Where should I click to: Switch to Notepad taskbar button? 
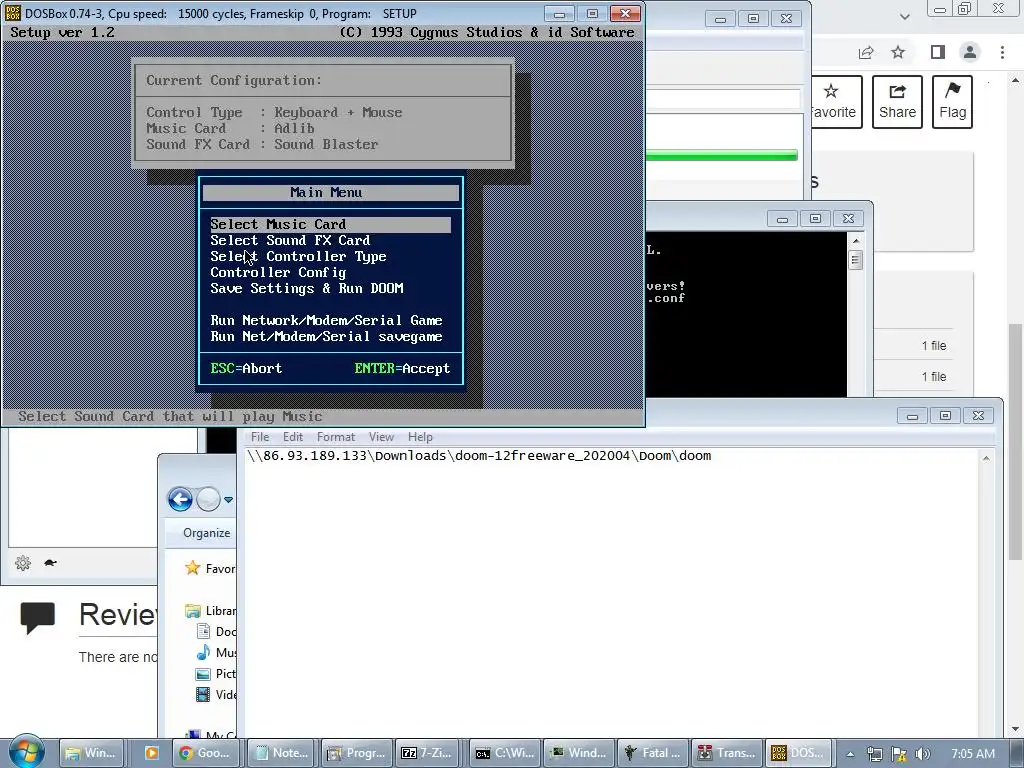pos(281,753)
